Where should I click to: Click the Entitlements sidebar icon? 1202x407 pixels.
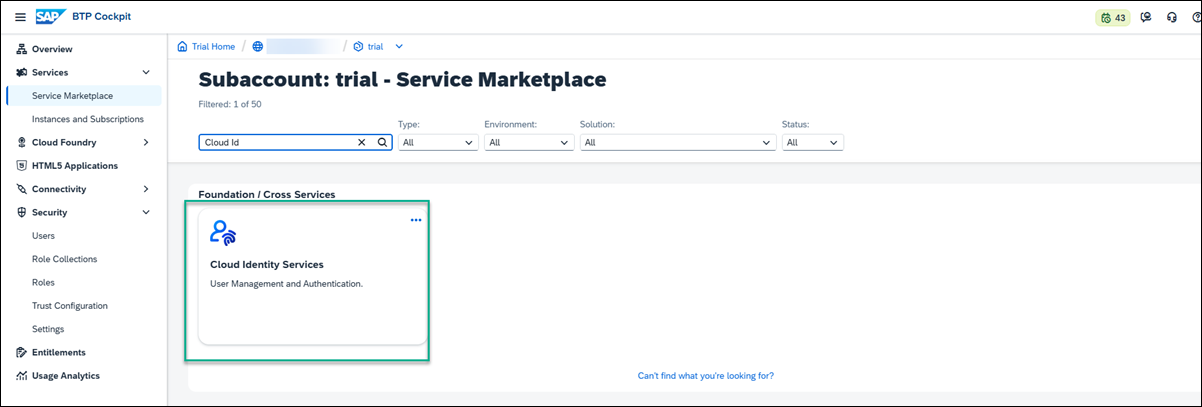[x=22, y=352]
